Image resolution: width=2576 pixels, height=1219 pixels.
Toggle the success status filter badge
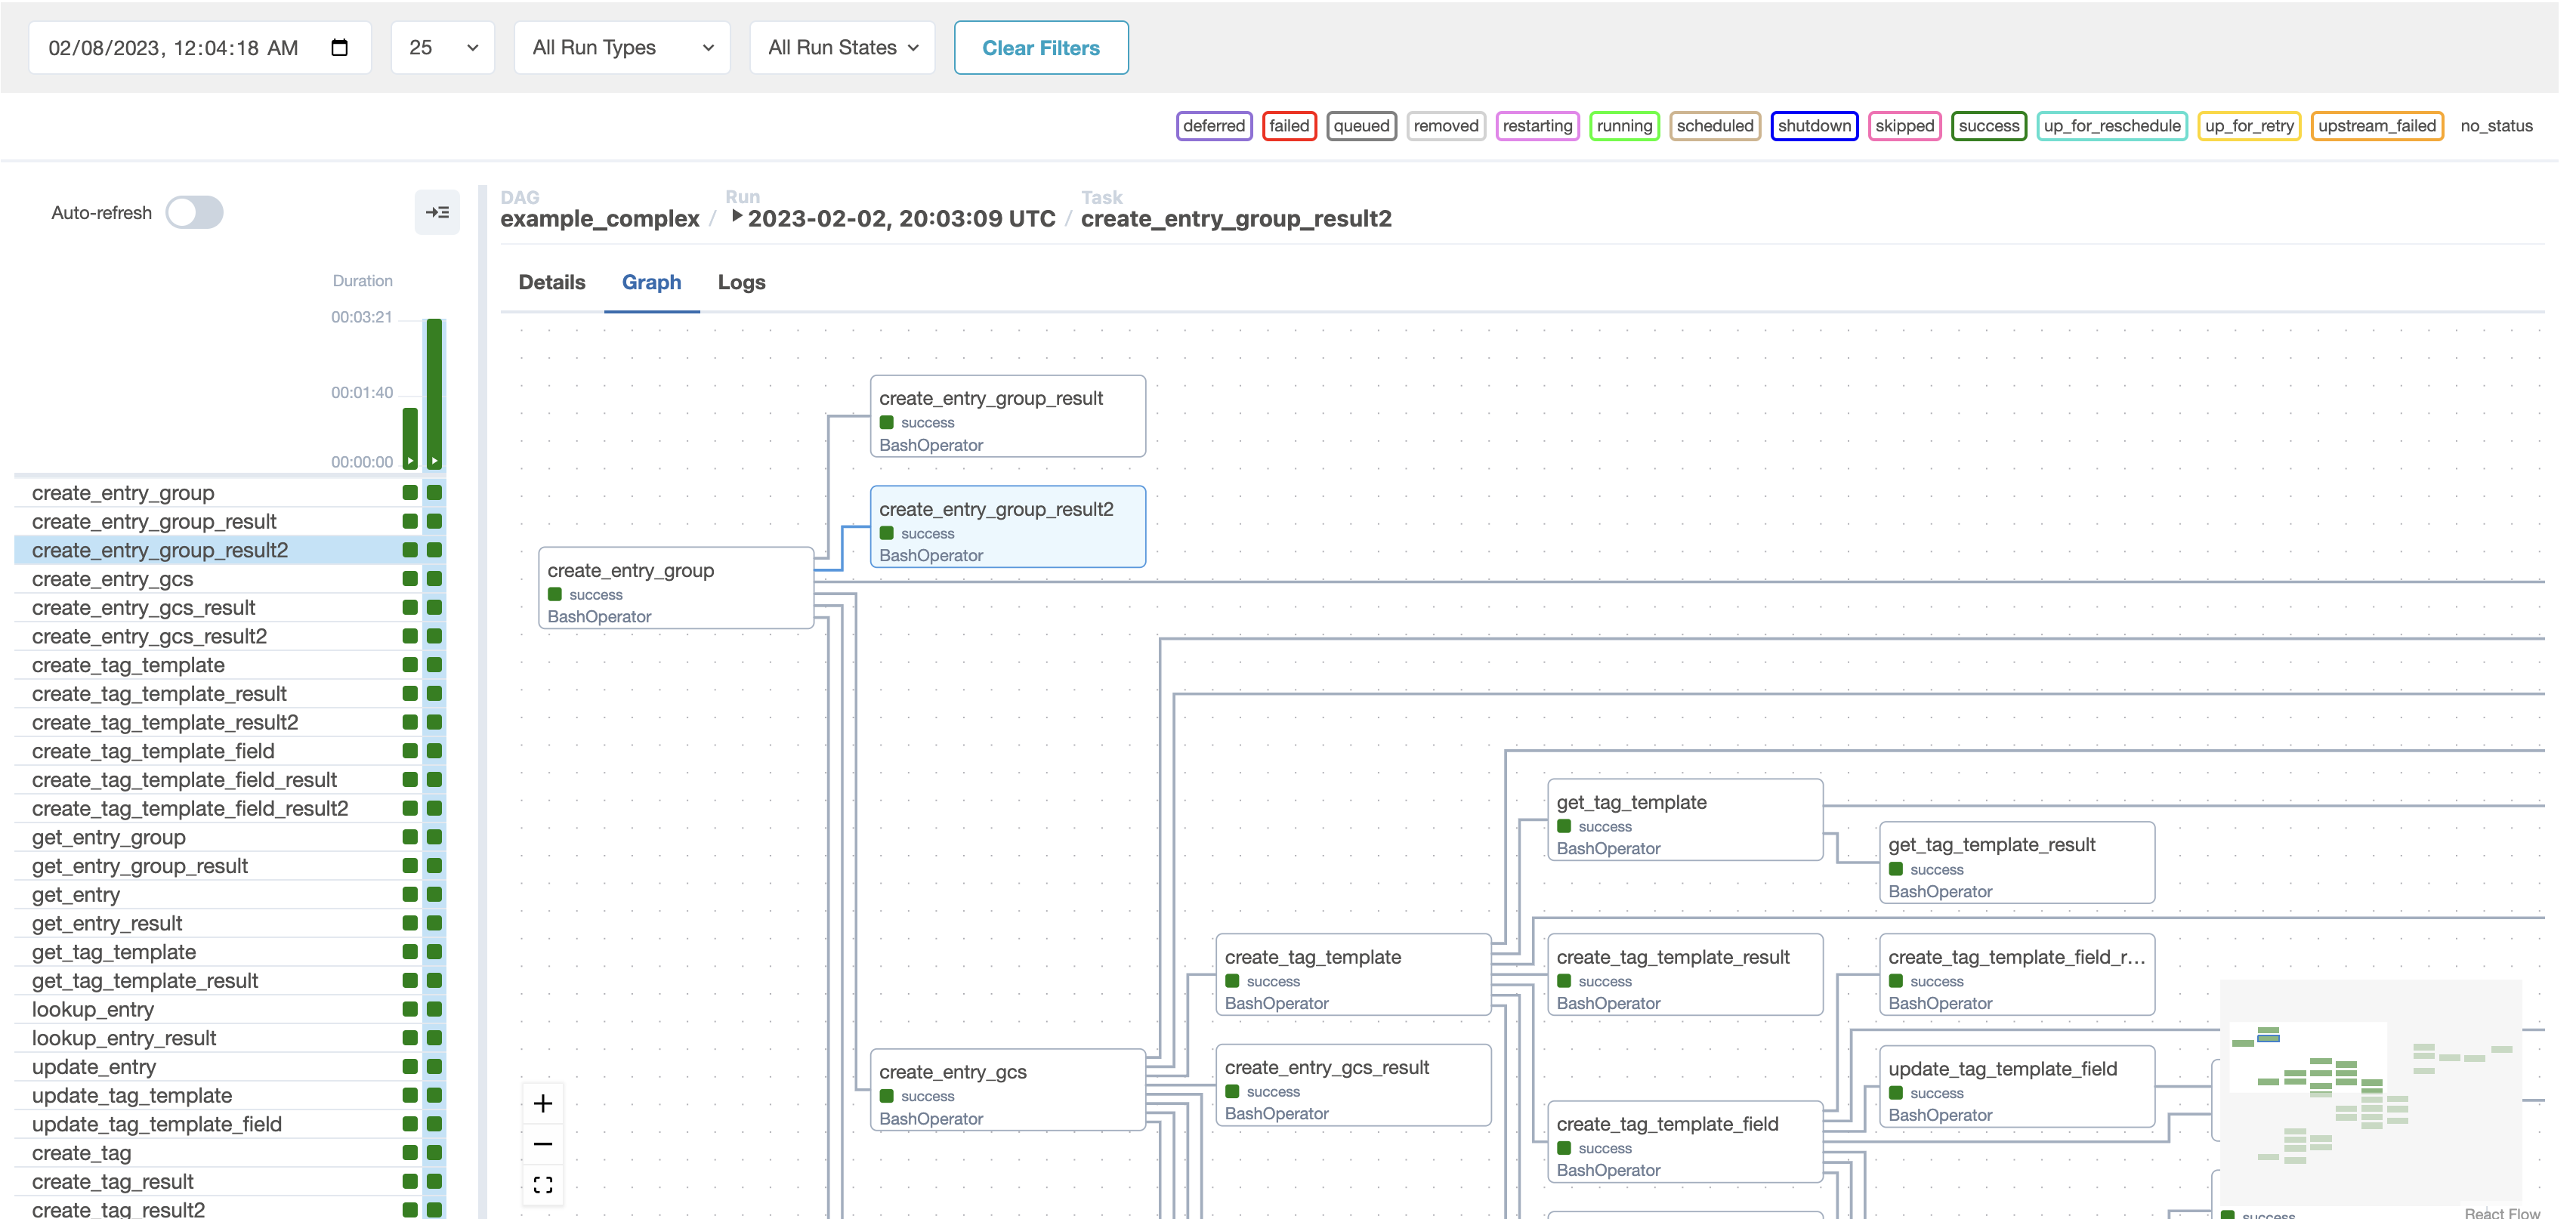point(1988,126)
